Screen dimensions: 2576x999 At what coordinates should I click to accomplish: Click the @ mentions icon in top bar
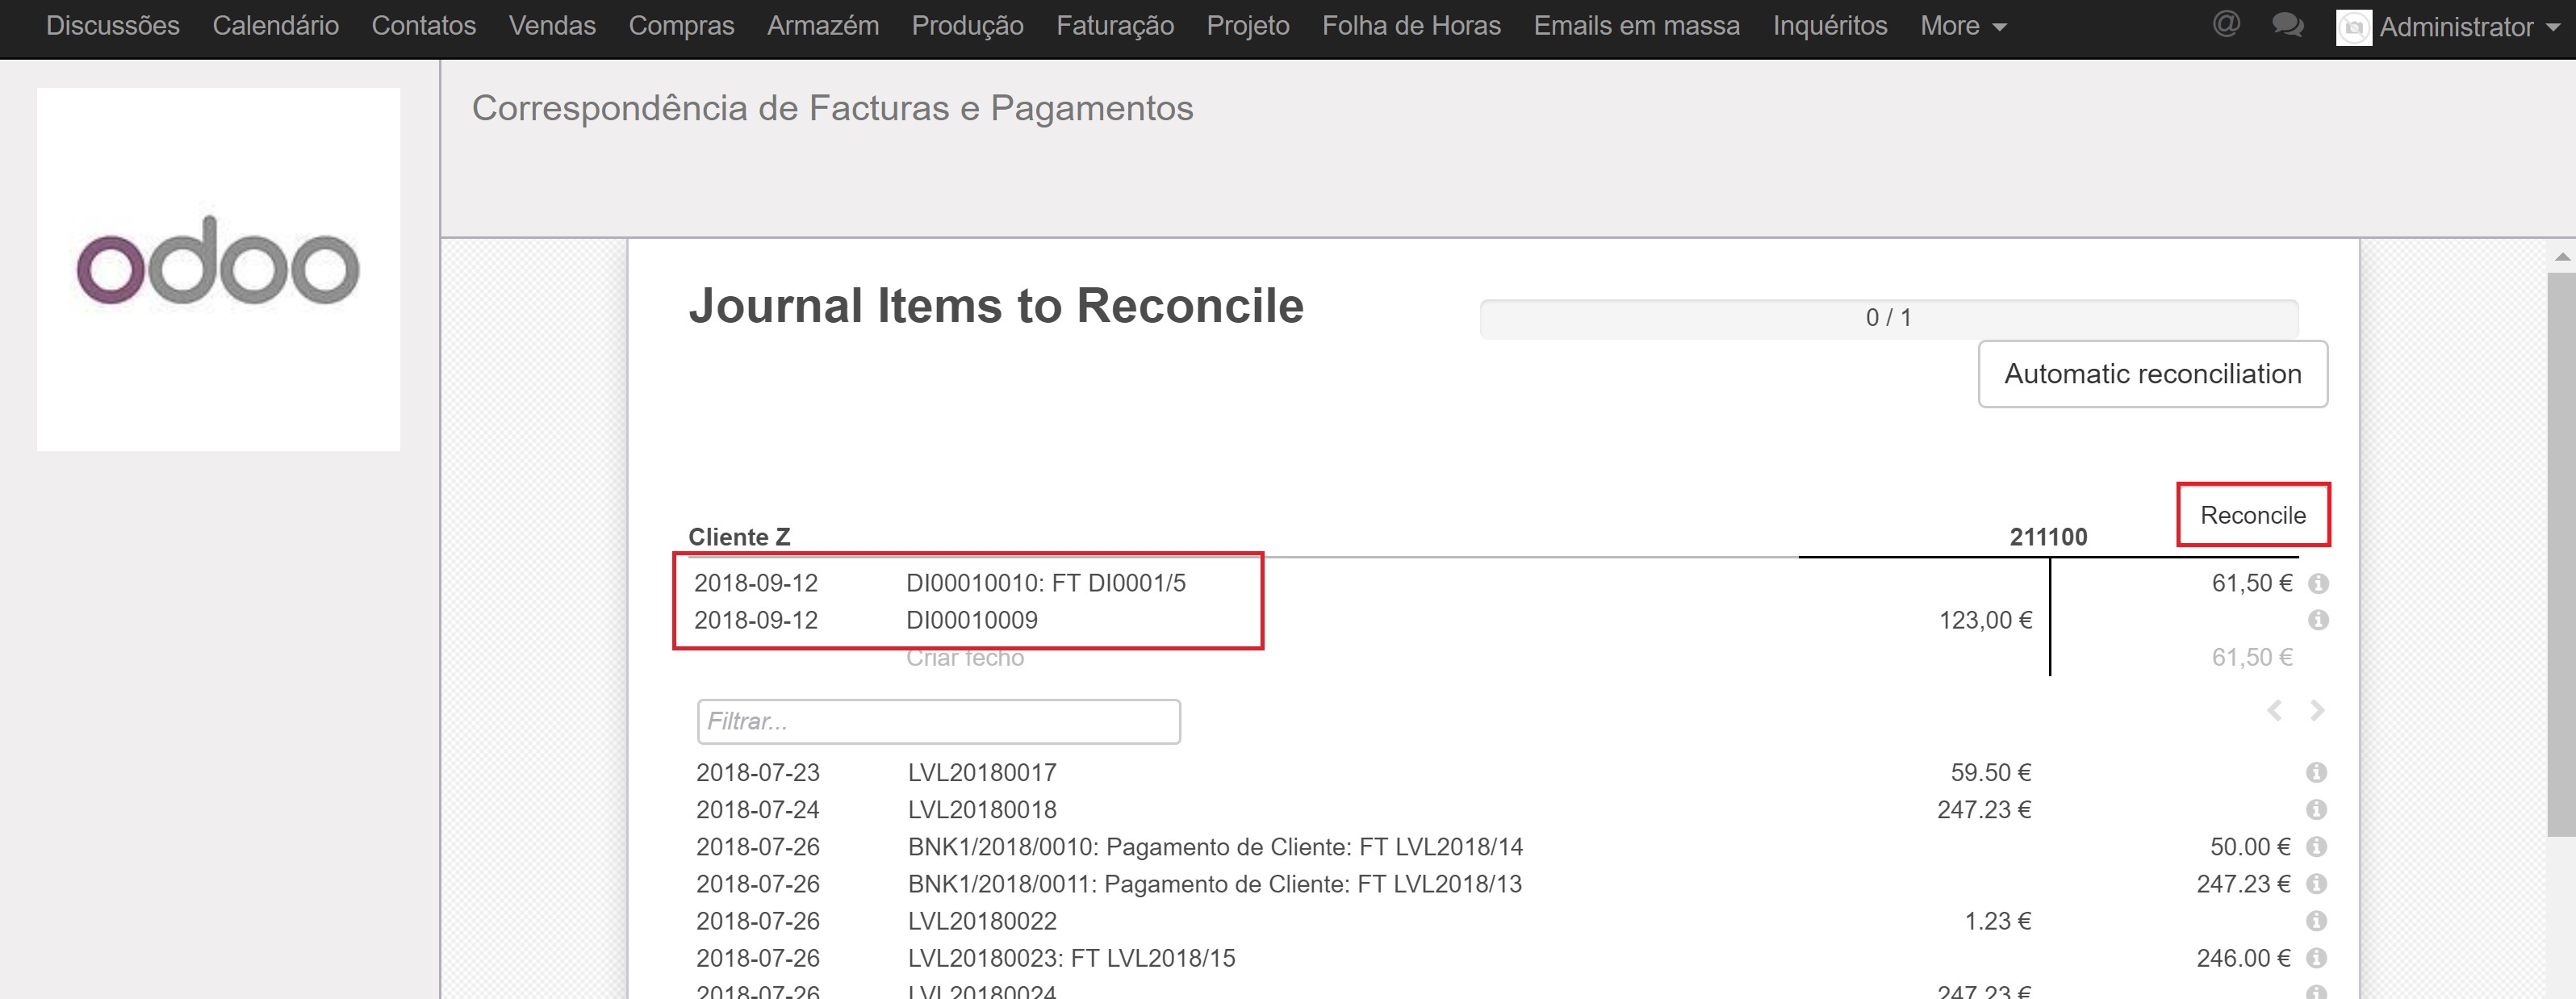[2226, 24]
